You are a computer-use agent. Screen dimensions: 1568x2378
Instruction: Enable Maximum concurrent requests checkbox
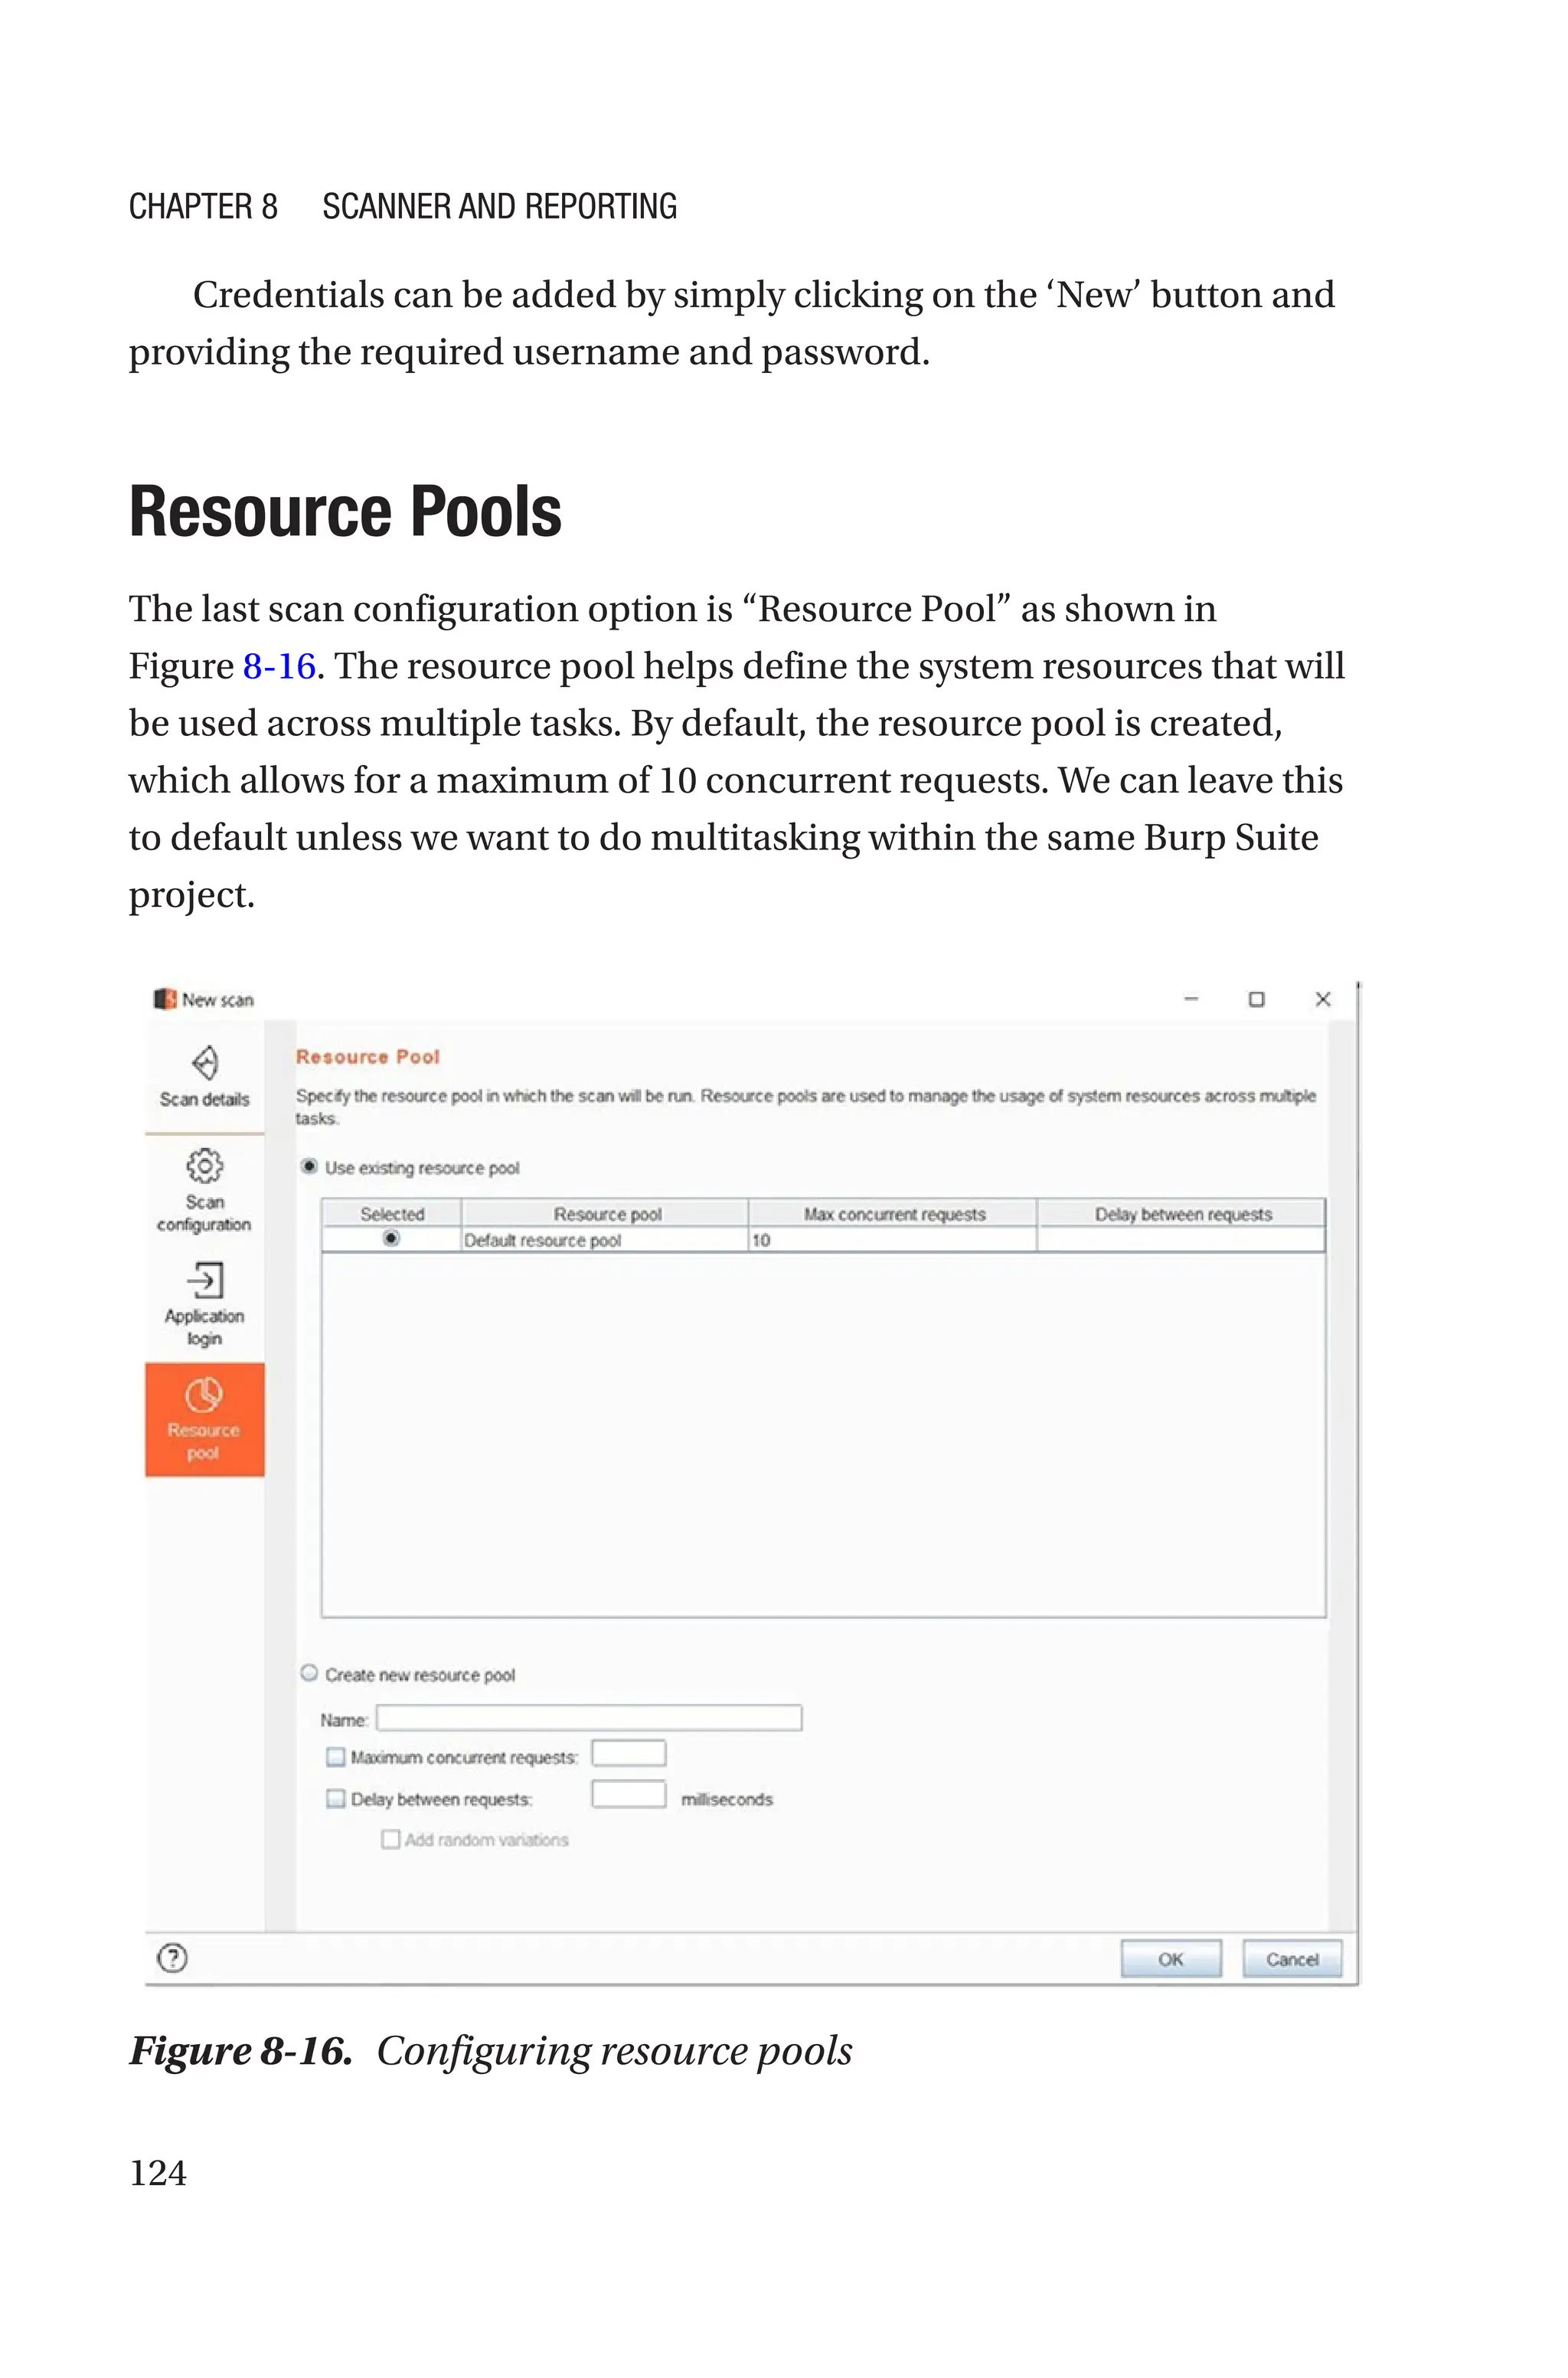336,1757
